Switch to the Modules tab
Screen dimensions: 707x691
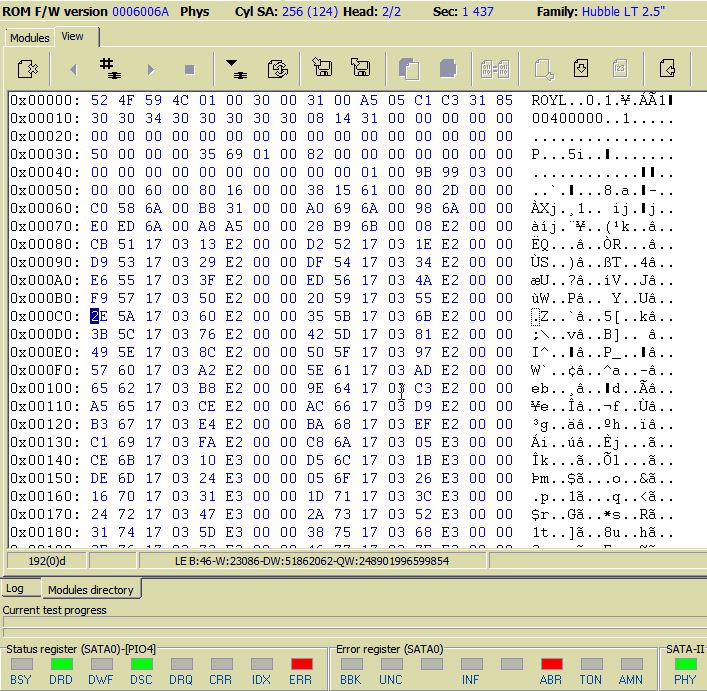pyautogui.click(x=29, y=38)
